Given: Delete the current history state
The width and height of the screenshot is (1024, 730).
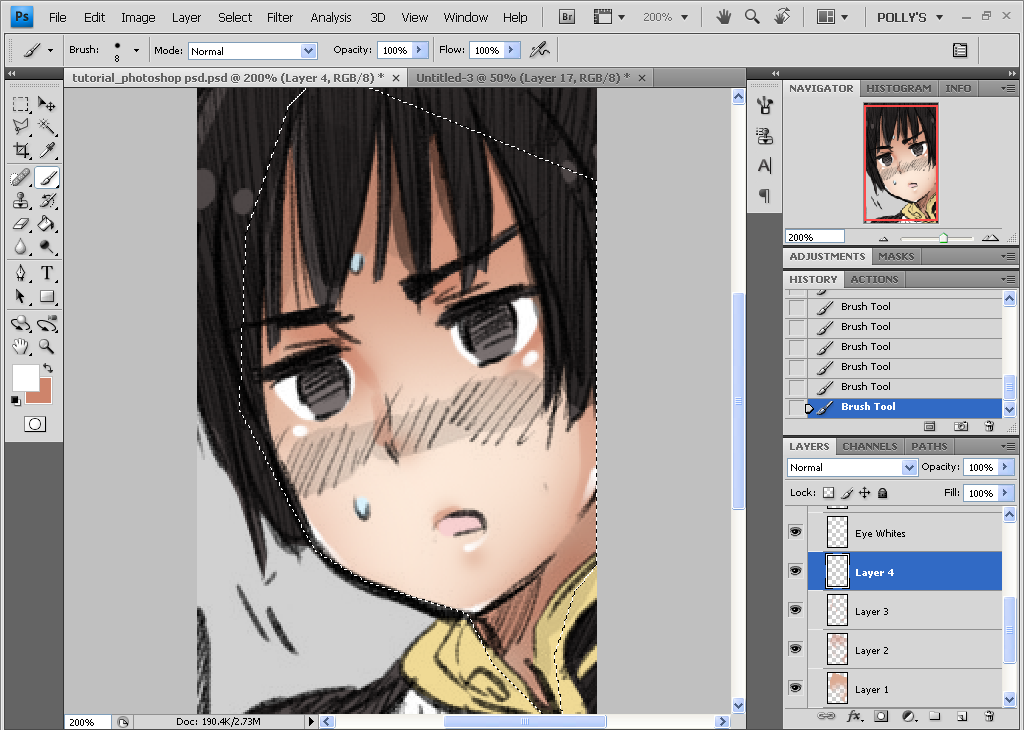Looking at the screenshot, I should pyautogui.click(x=989, y=426).
